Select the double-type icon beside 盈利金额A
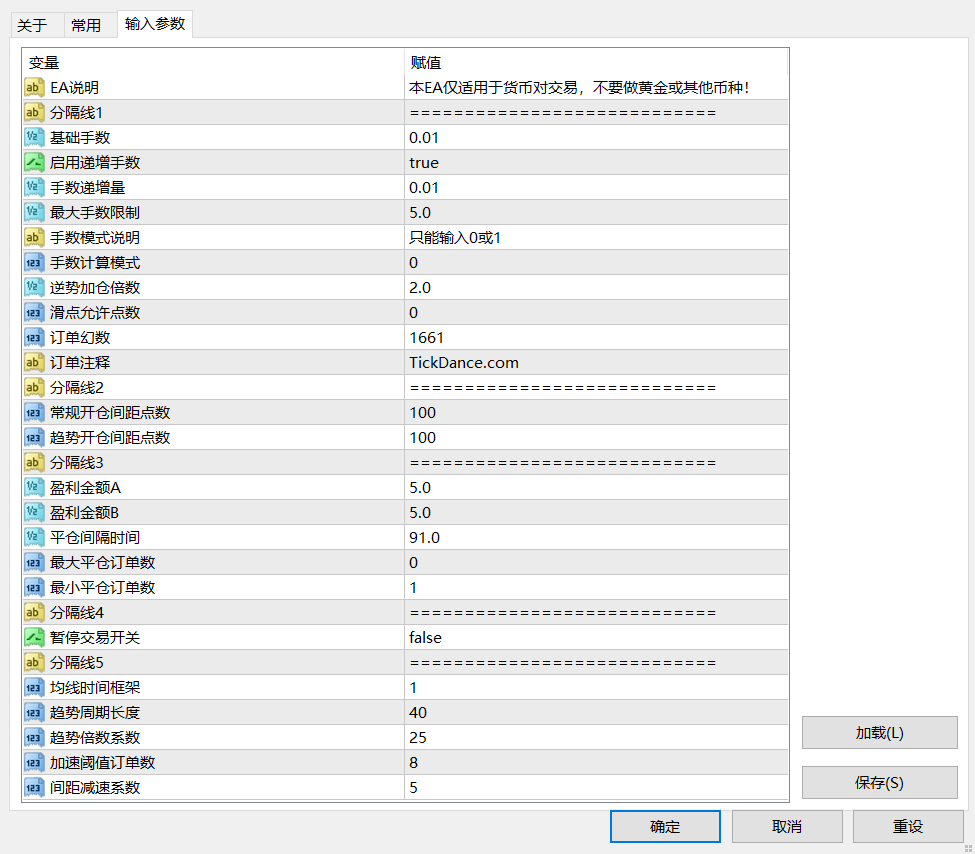This screenshot has width=975, height=854. (33, 488)
